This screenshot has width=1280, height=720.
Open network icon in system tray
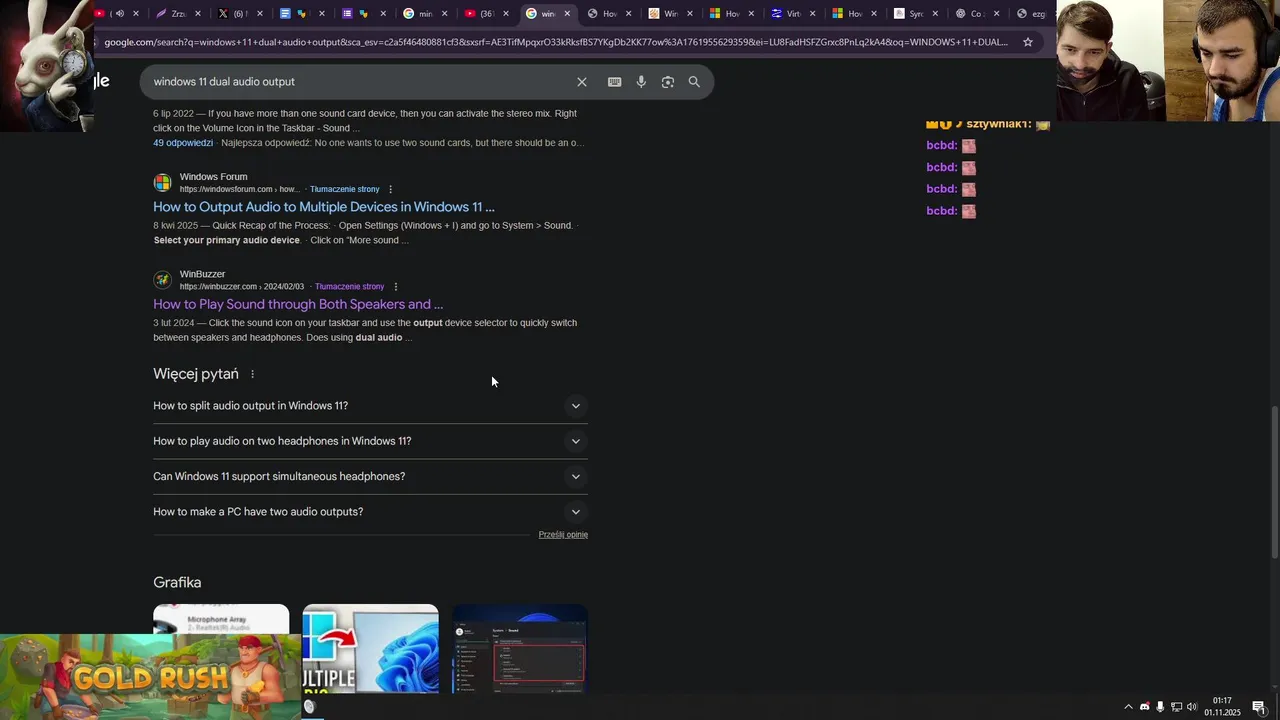[1176, 707]
